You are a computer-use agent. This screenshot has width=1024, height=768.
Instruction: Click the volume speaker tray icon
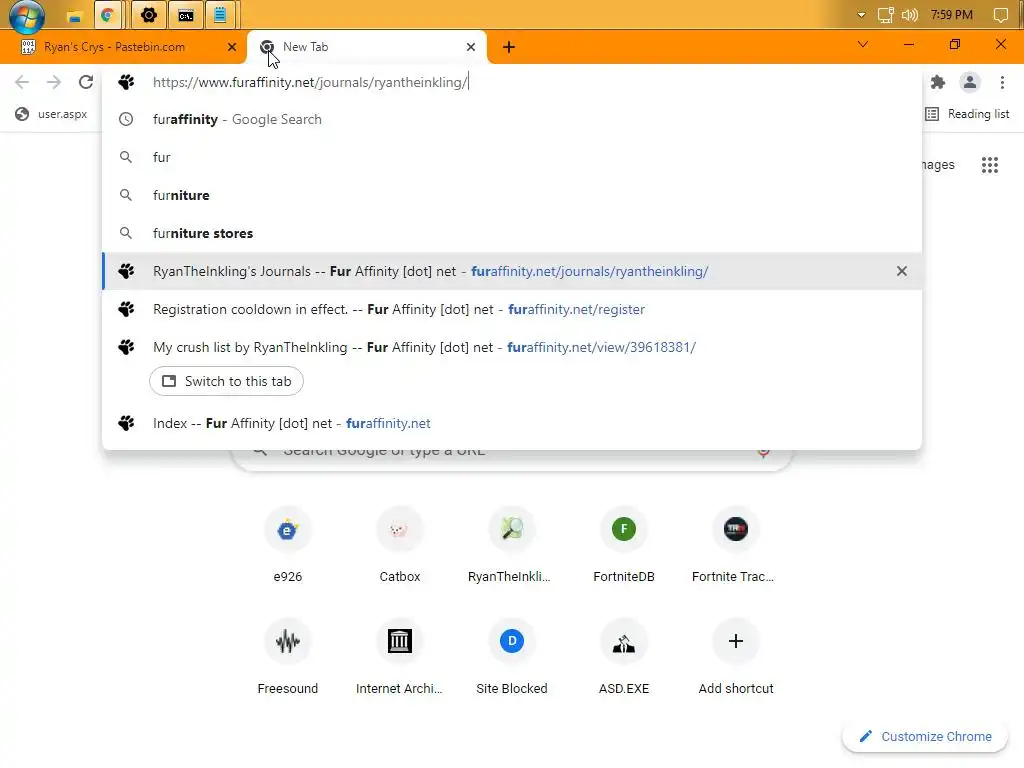coord(910,15)
